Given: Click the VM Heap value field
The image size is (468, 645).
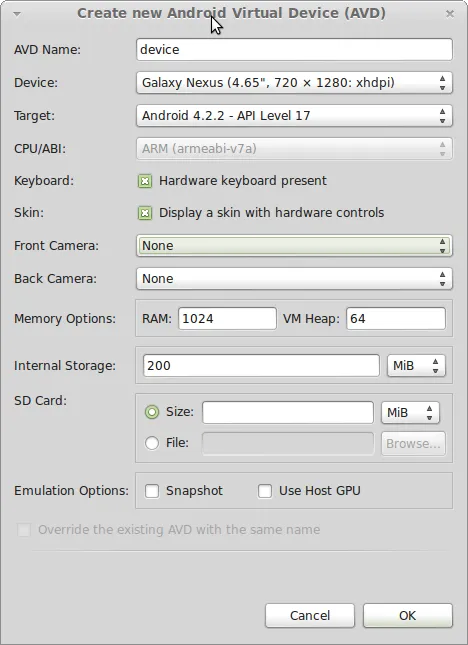Looking at the screenshot, I should click(x=396, y=319).
